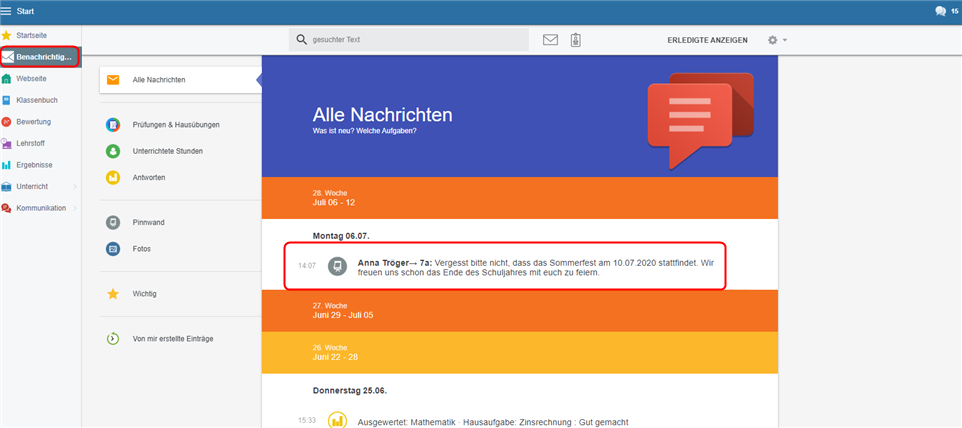Click the Lehrstoff purple icon
This screenshot has width=962, height=428.
click(7, 143)
